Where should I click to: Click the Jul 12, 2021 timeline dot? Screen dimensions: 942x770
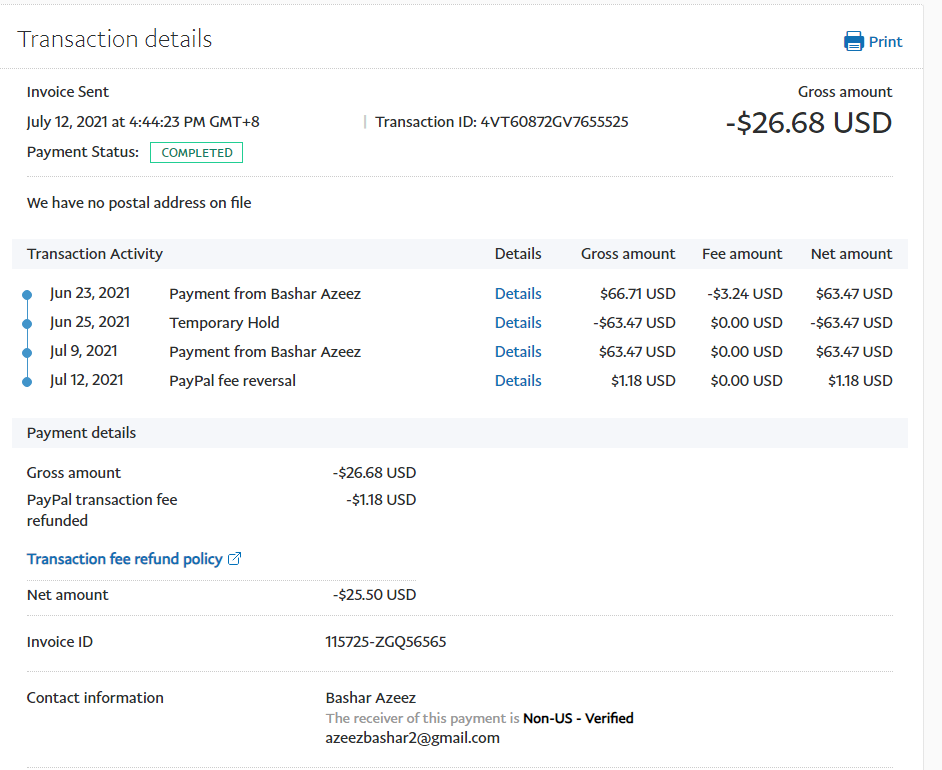point(28,381)
